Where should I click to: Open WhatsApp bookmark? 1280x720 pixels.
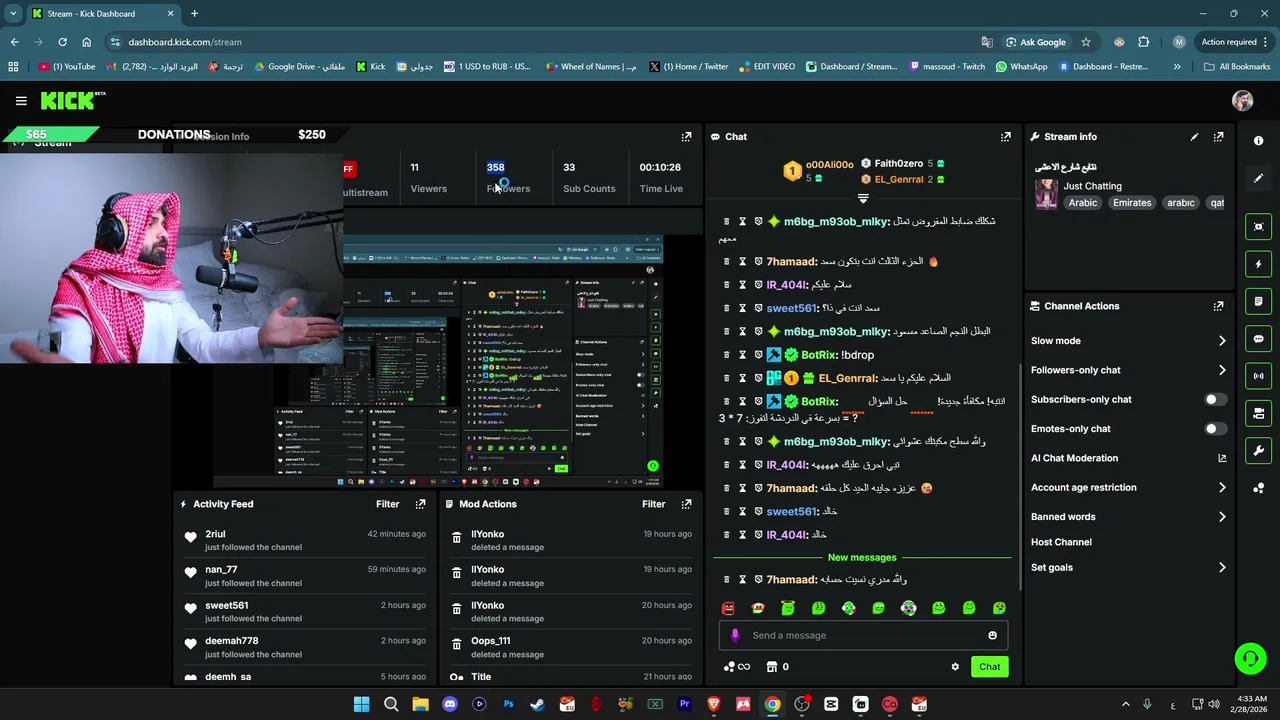coord(1021,67)
